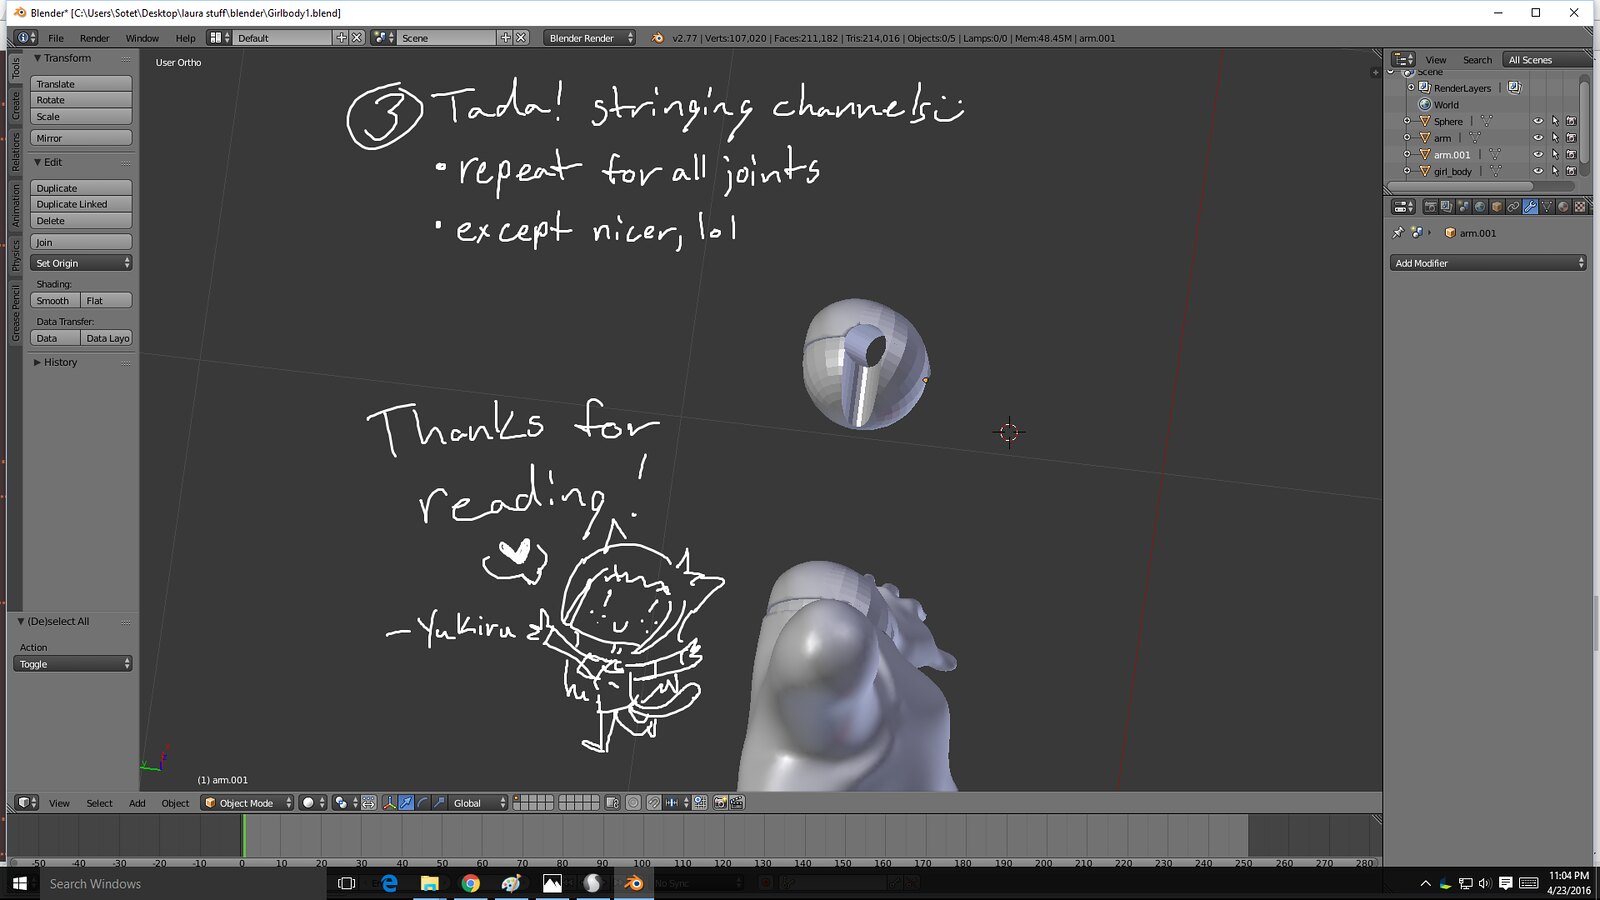This screenshot has height=900, width=1600.
Task: Click the green current-frame marker in timeline
Action: point(243,836)
